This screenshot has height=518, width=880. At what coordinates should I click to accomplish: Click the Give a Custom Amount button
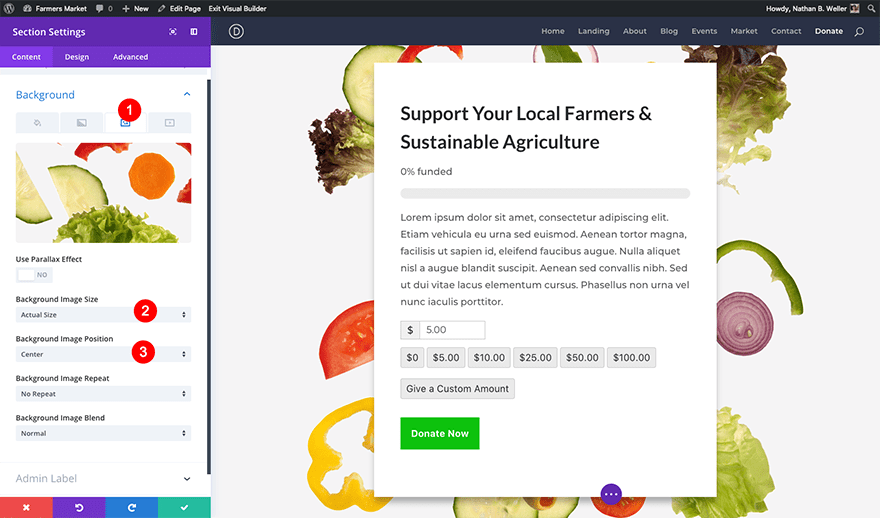[457, 389]
